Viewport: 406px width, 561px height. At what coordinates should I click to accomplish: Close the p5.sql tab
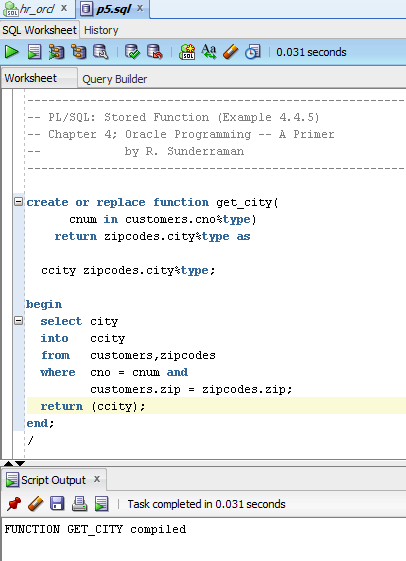click(x=140, y=8)
